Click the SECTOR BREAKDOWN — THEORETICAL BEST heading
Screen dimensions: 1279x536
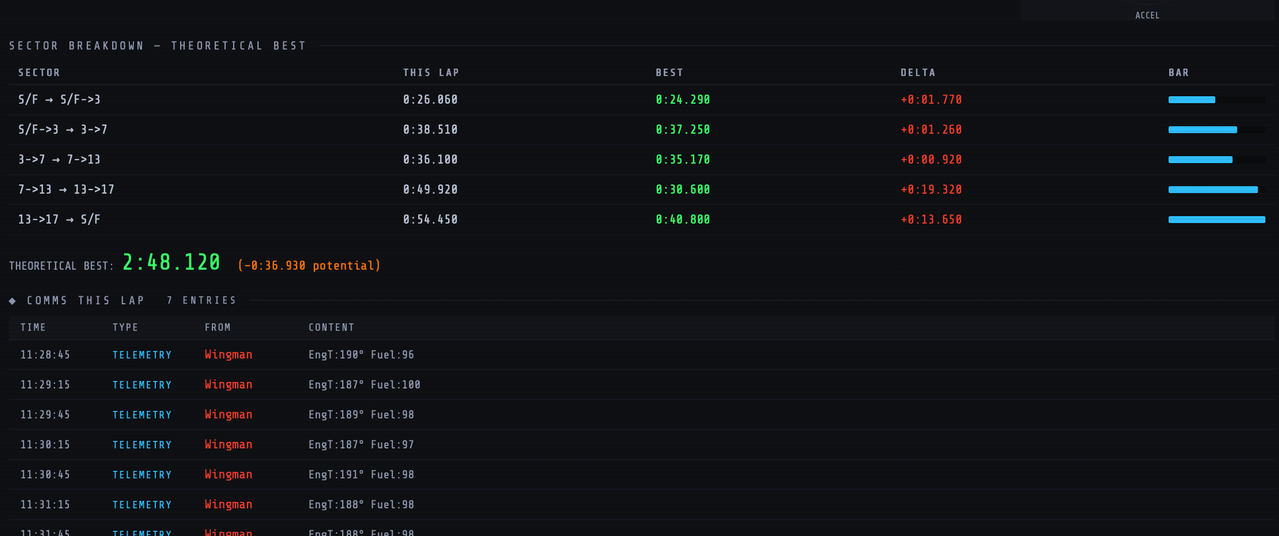pos(158,46)
